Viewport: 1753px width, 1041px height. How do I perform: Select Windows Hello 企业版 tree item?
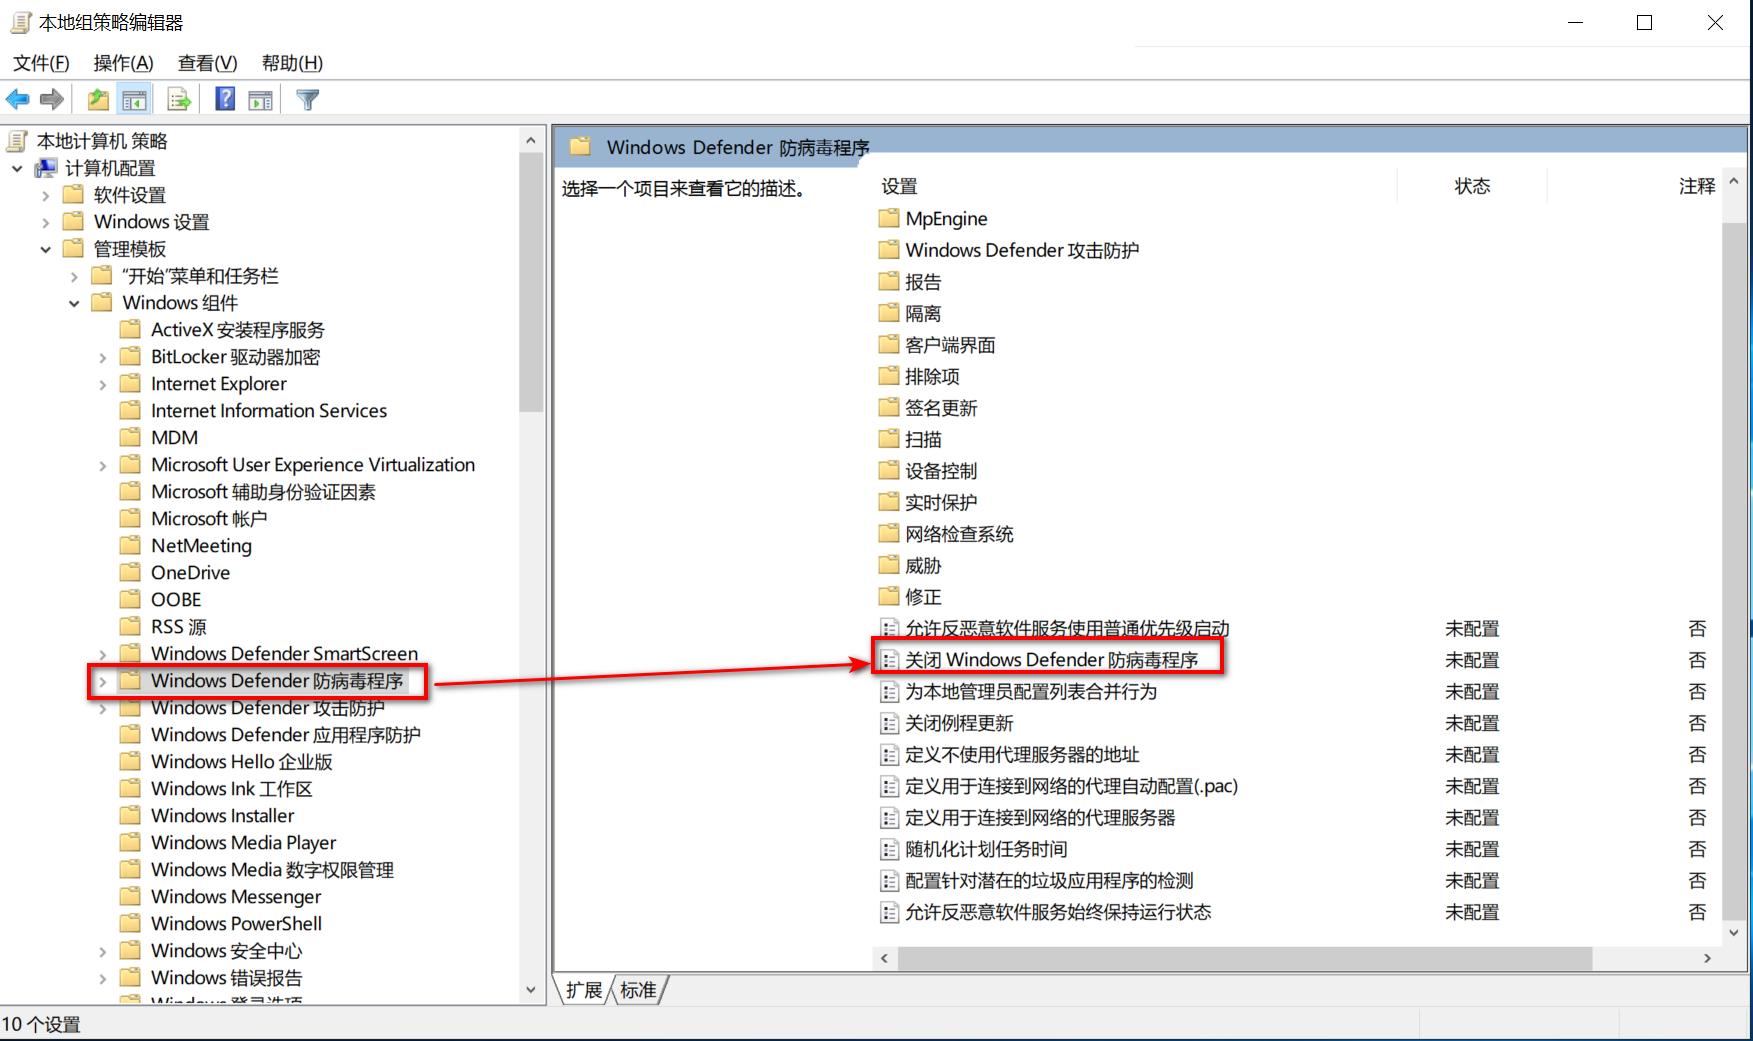pos(241,762)
